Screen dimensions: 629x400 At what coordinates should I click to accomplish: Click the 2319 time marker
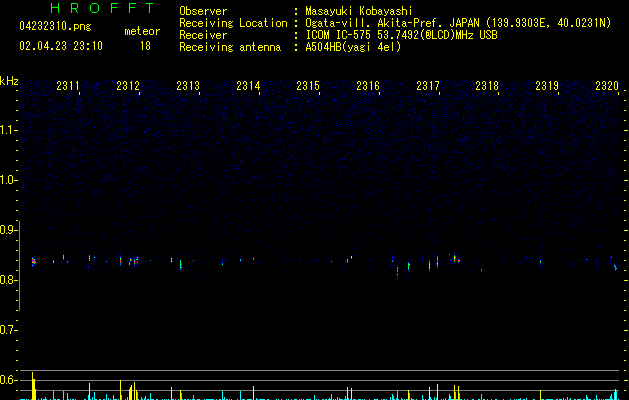coord(547,86)
